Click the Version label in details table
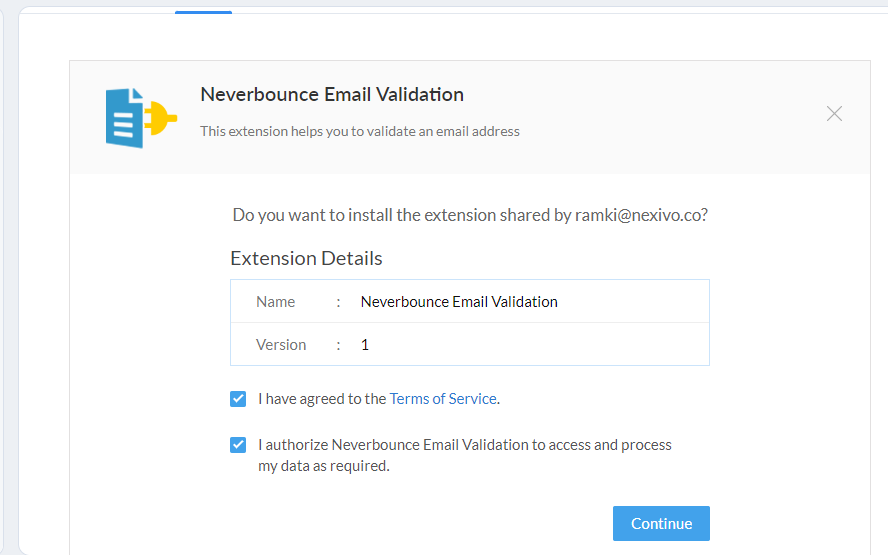The image size is (888, 555). (x=281, y=345)
